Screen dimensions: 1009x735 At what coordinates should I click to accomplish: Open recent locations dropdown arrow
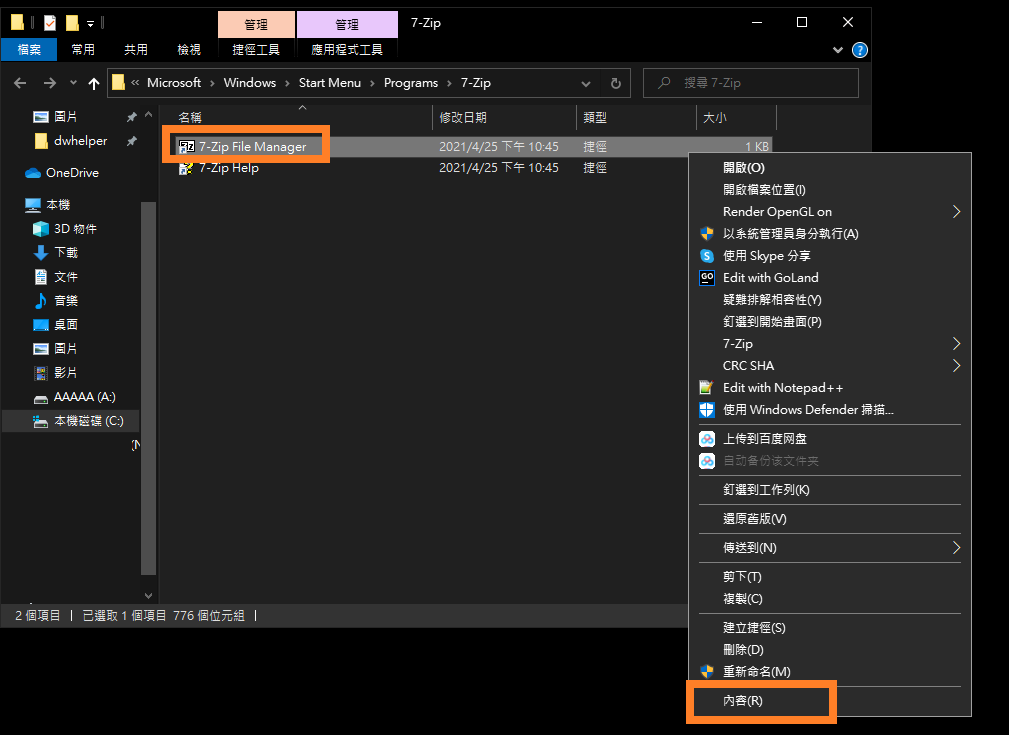[x=73, y=83]
